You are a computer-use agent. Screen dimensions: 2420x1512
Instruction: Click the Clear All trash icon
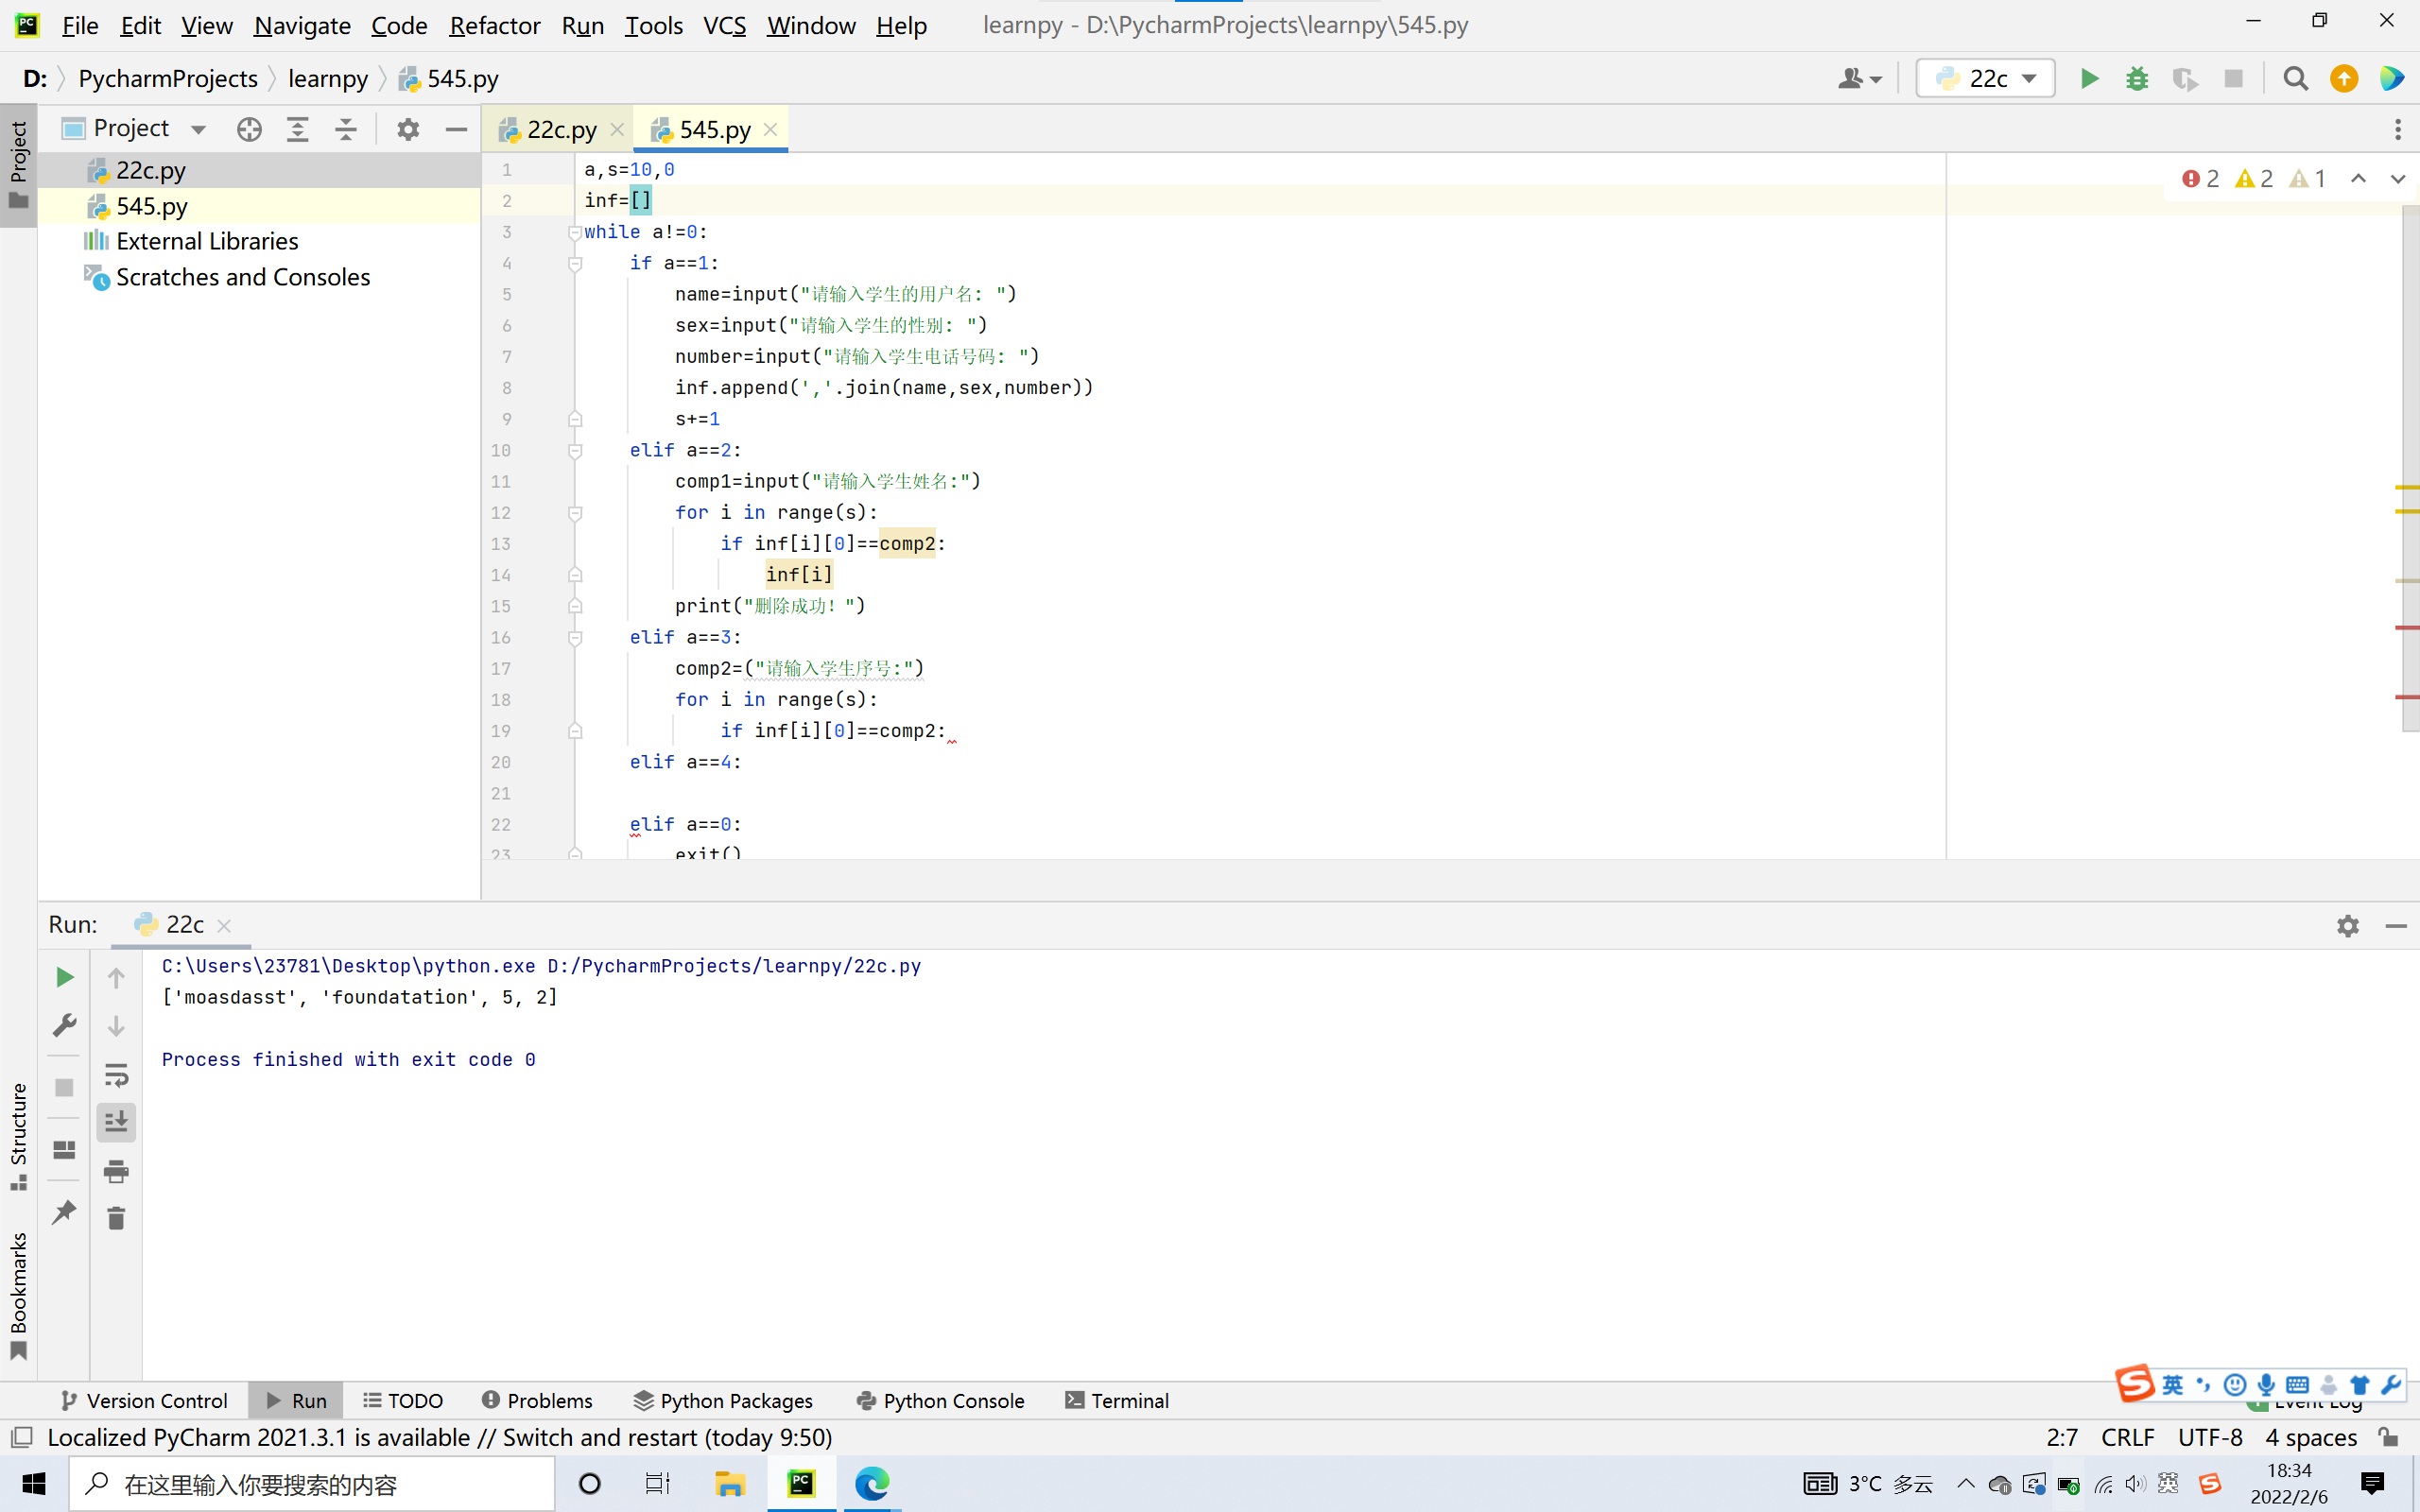116,1218
